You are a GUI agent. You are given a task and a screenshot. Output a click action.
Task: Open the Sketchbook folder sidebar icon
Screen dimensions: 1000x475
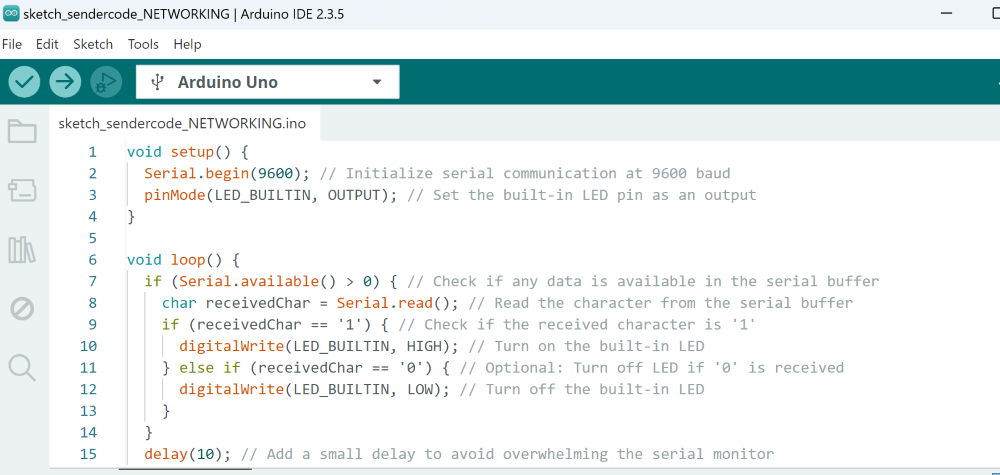[x=22, y=131]
